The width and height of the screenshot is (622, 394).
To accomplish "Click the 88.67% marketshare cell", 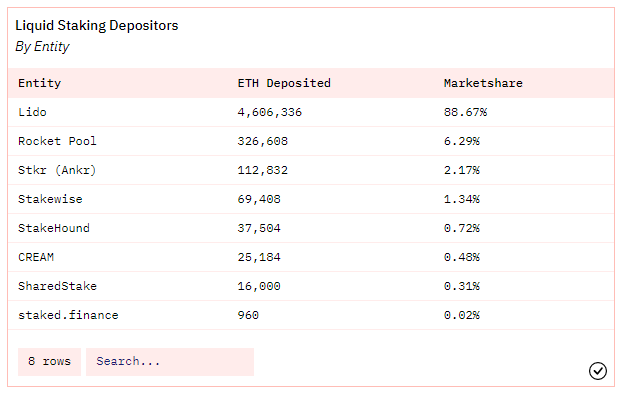I will coord(465,112).
